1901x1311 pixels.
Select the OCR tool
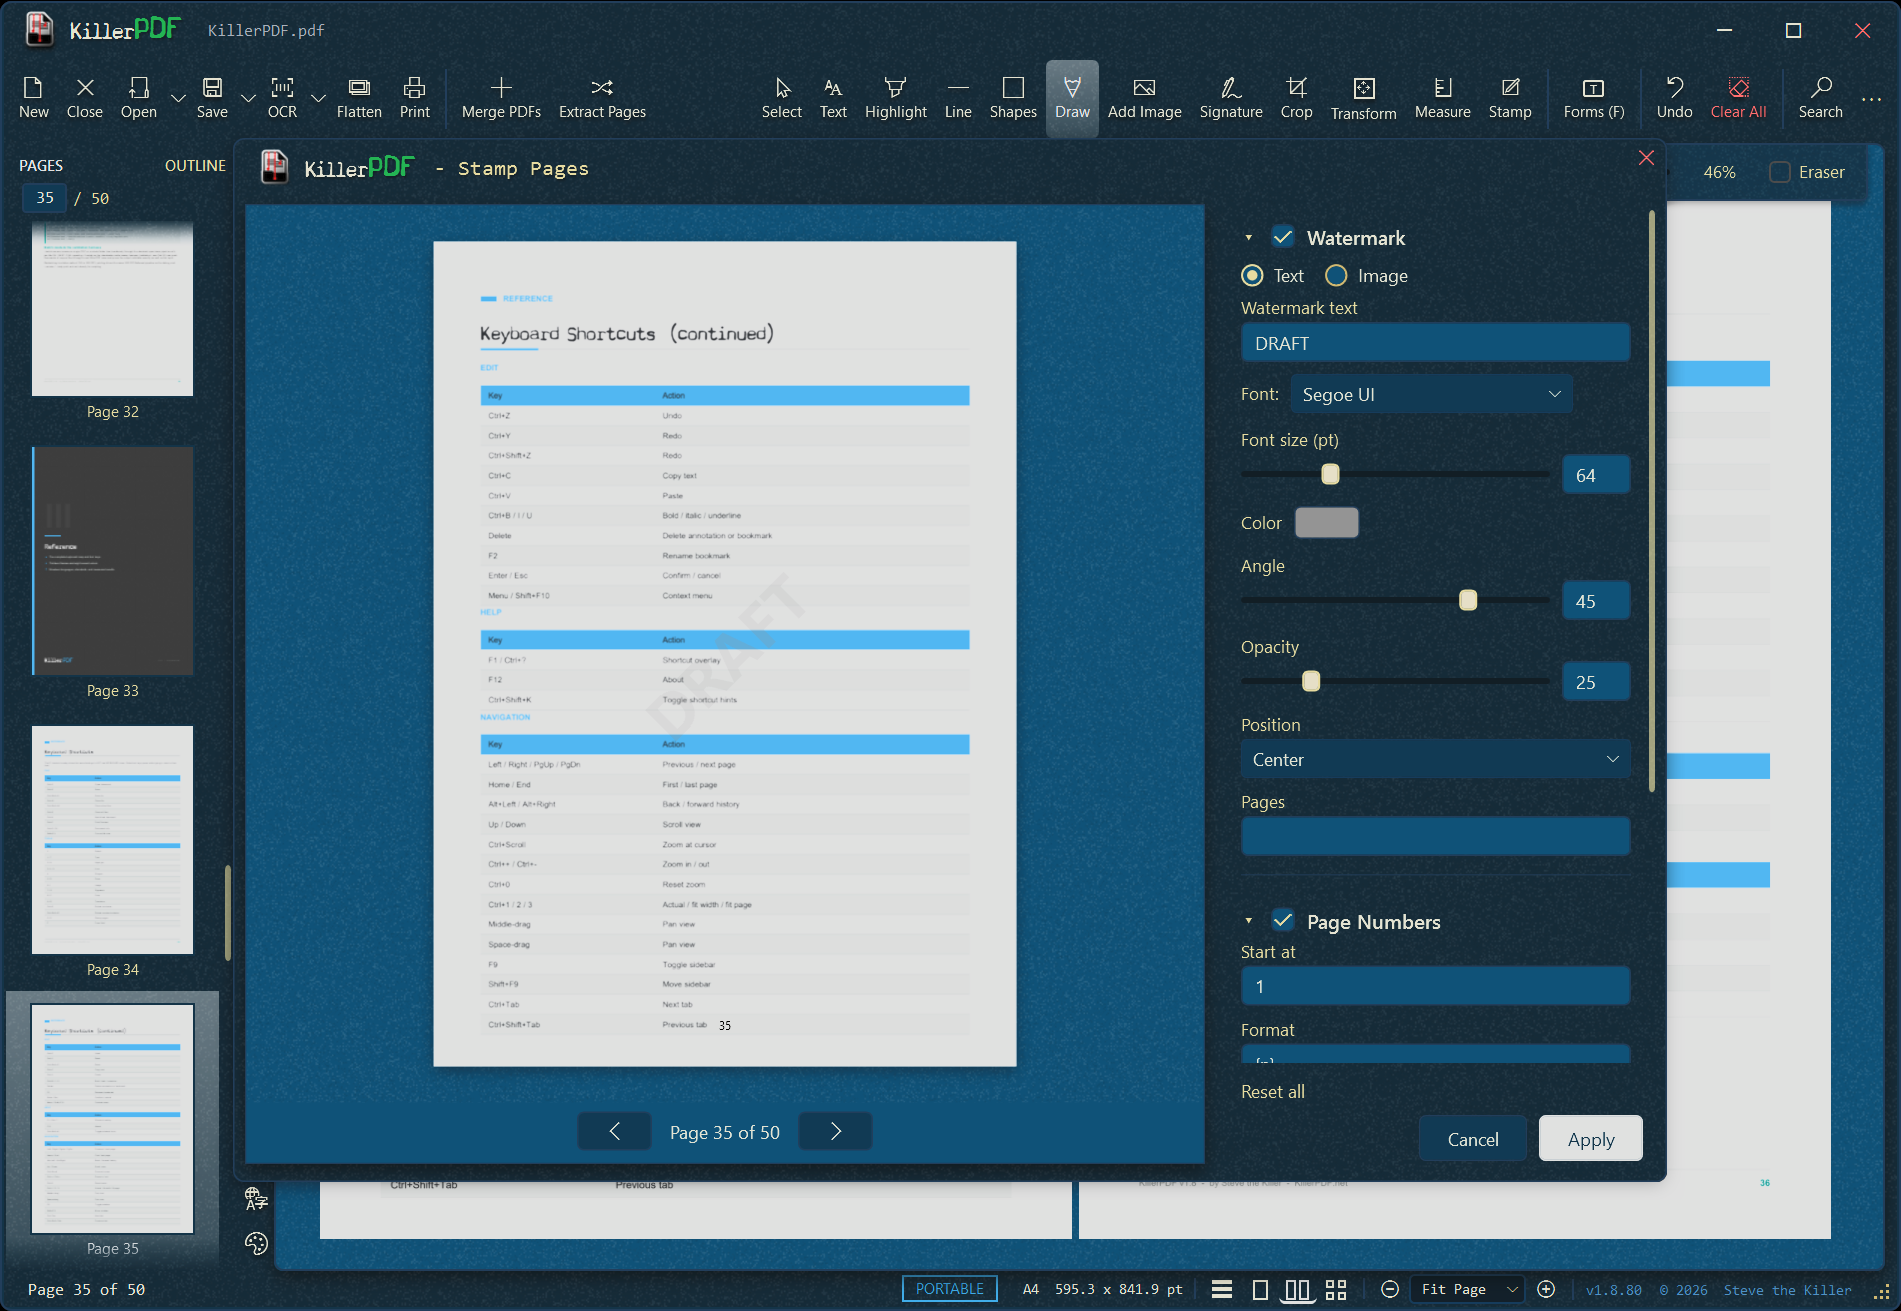(x=282, y=98)
